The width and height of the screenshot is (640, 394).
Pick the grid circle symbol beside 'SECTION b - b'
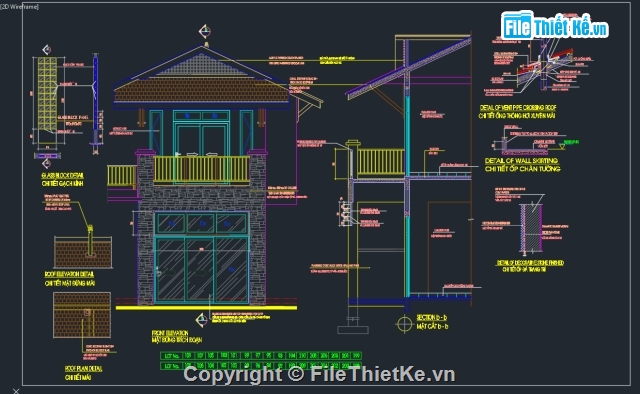coord(404,324)
